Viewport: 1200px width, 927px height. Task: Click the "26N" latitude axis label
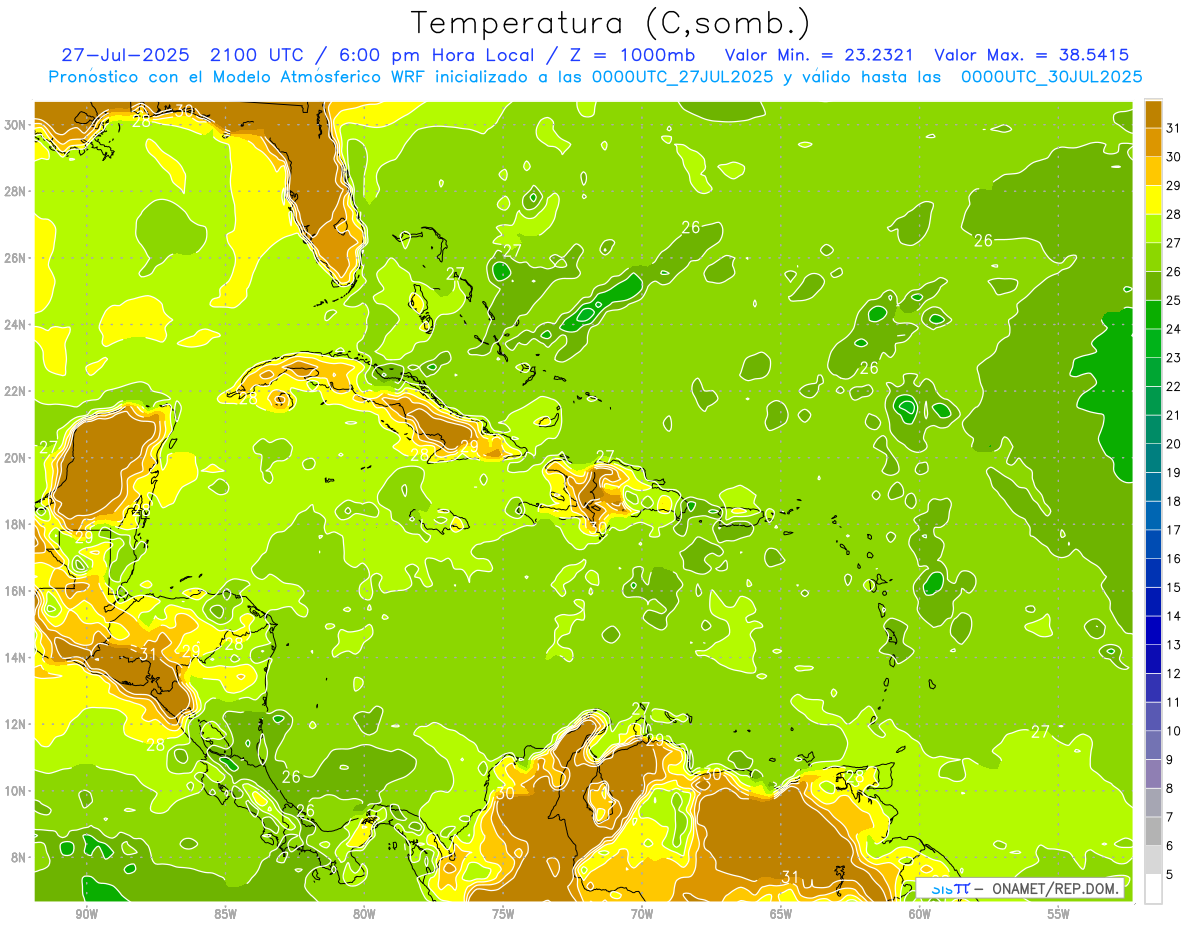tap(15, 258)
